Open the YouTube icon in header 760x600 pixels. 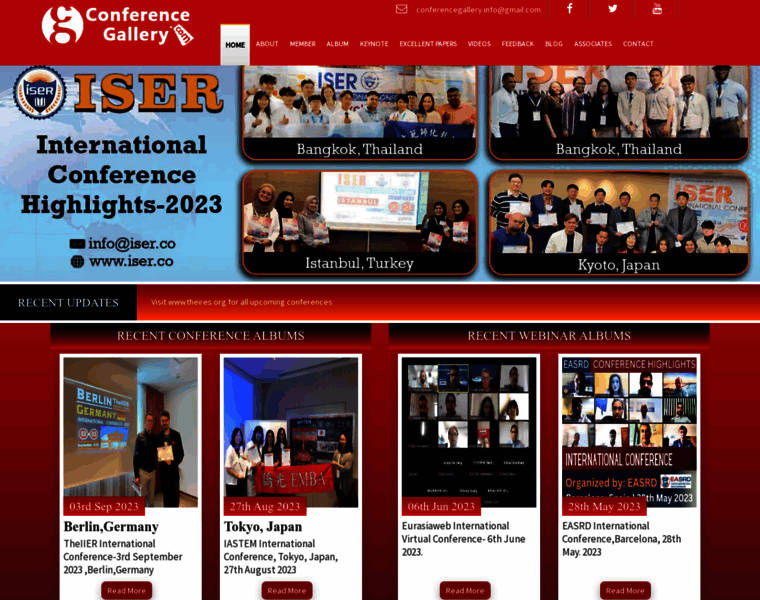[657, 9]
